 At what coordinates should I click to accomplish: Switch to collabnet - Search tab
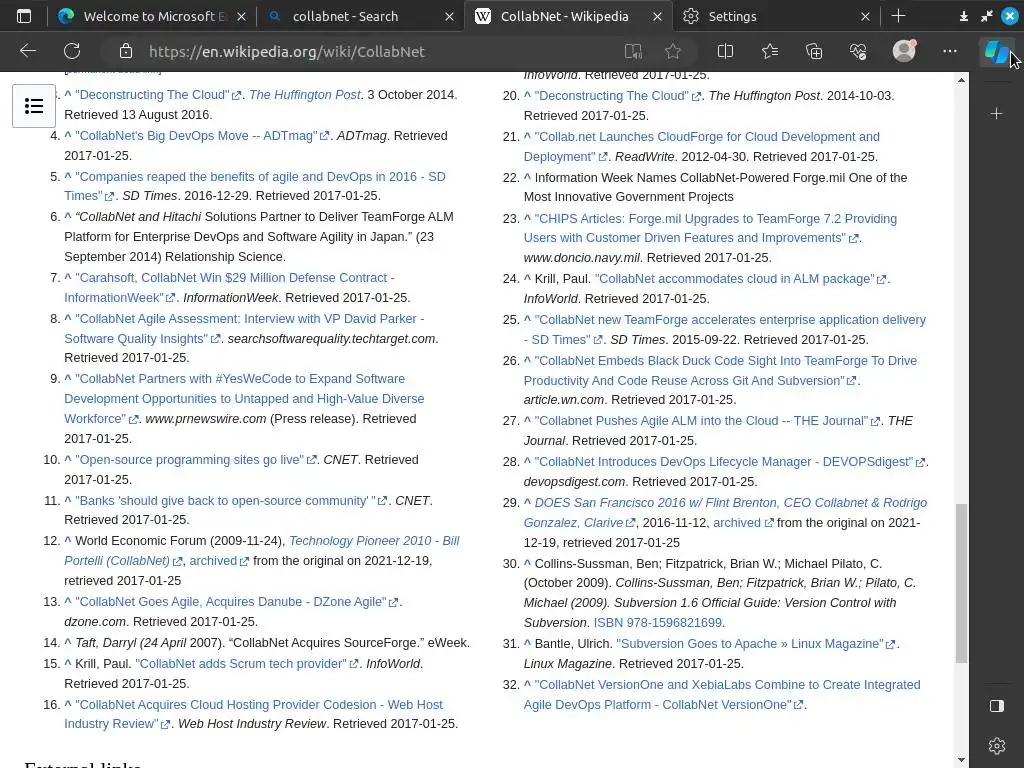360,16
